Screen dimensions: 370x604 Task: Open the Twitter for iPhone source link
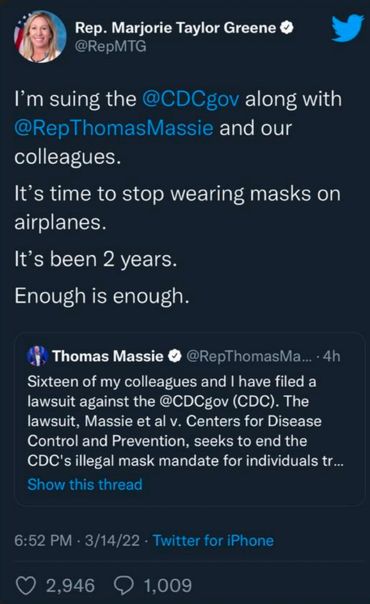click(213, 540)
